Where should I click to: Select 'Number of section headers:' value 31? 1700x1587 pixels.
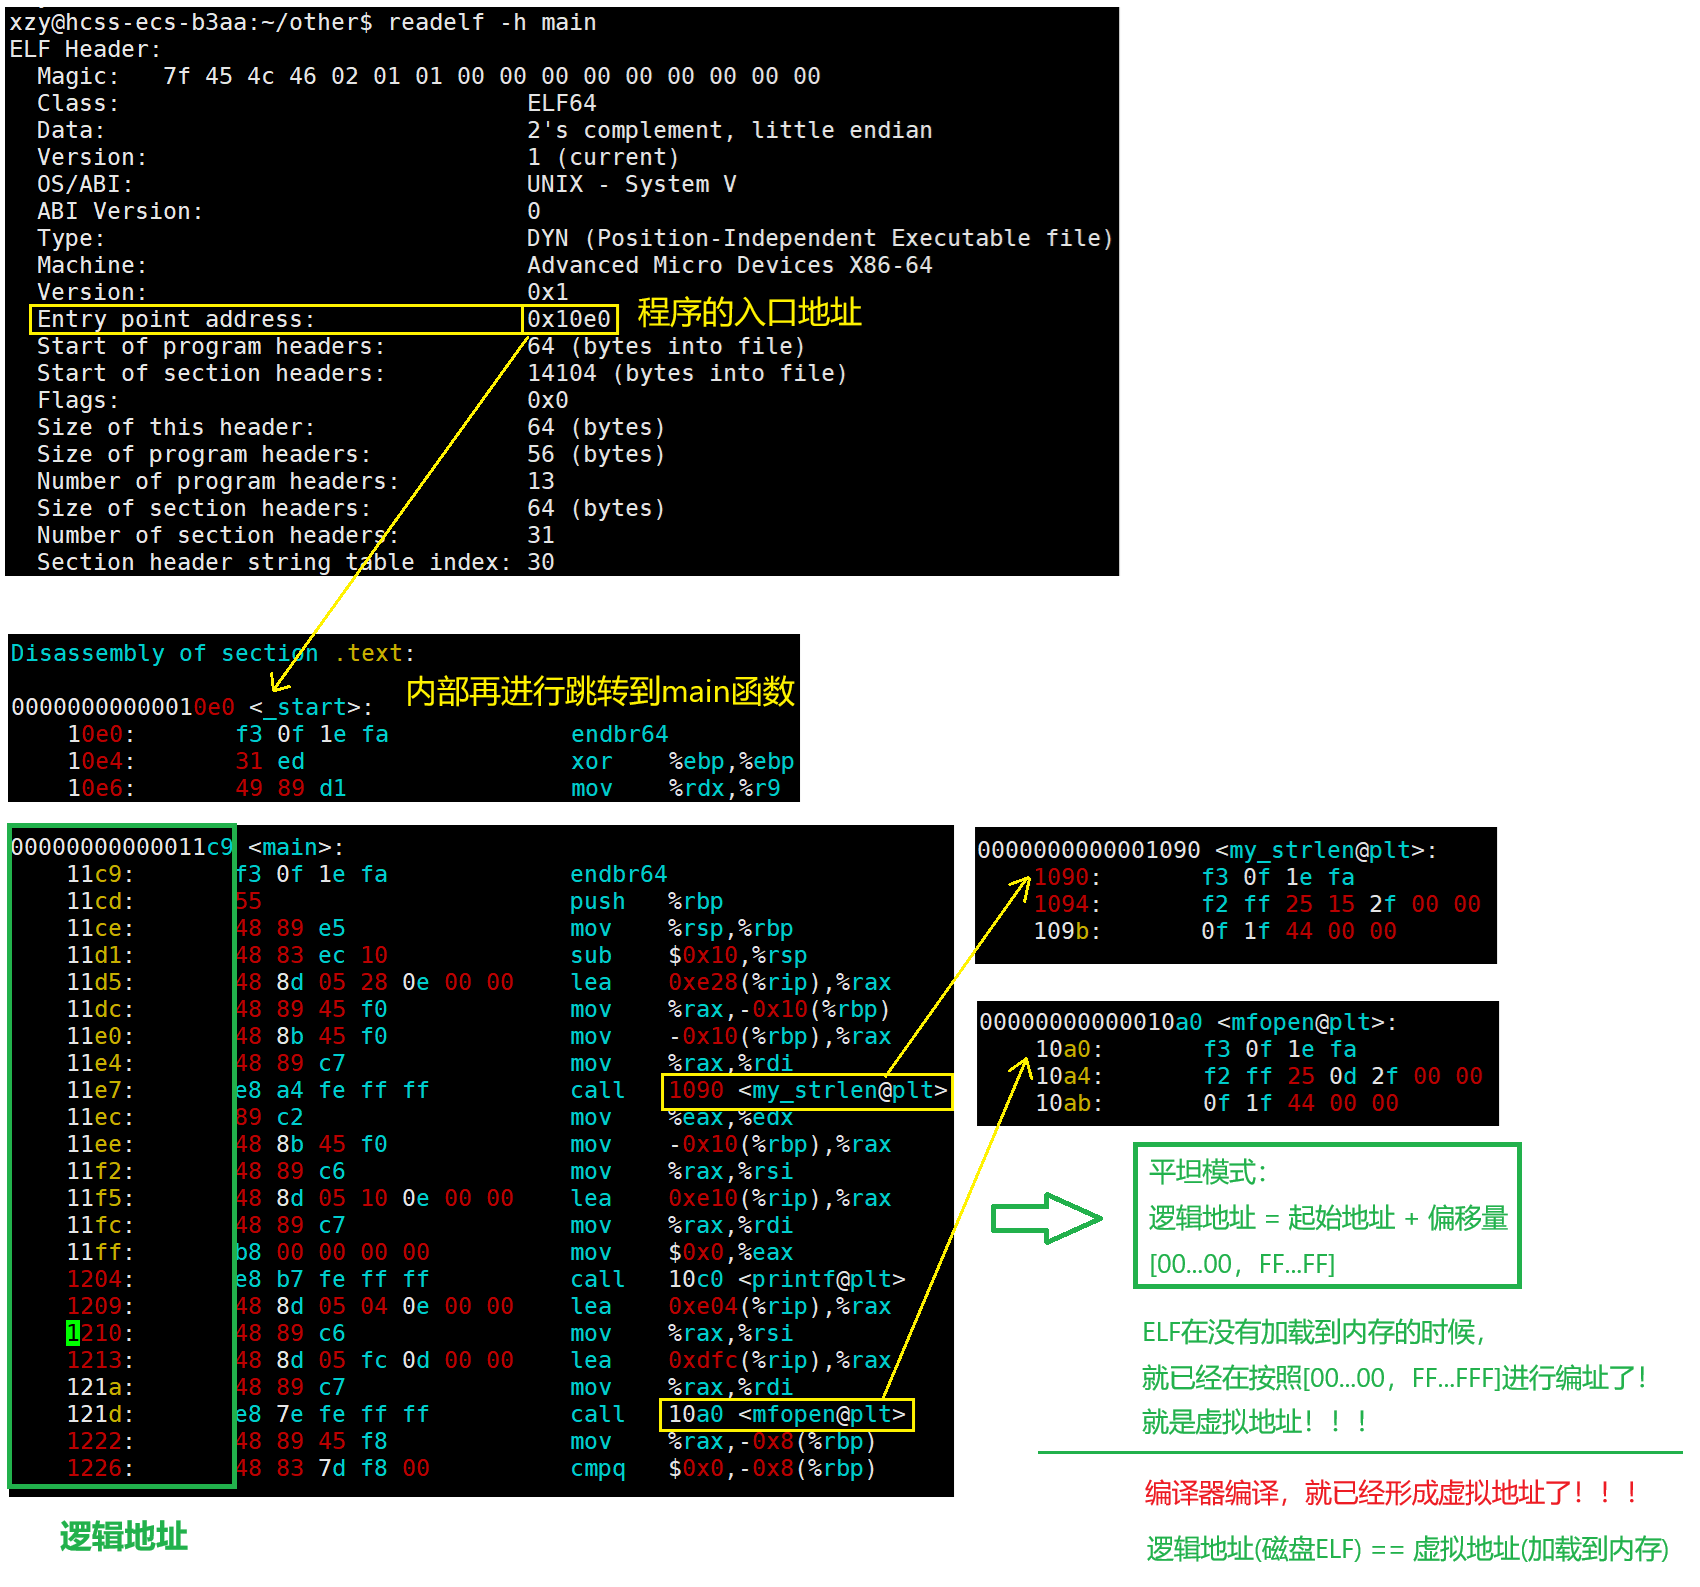click(x=541, y=535)
